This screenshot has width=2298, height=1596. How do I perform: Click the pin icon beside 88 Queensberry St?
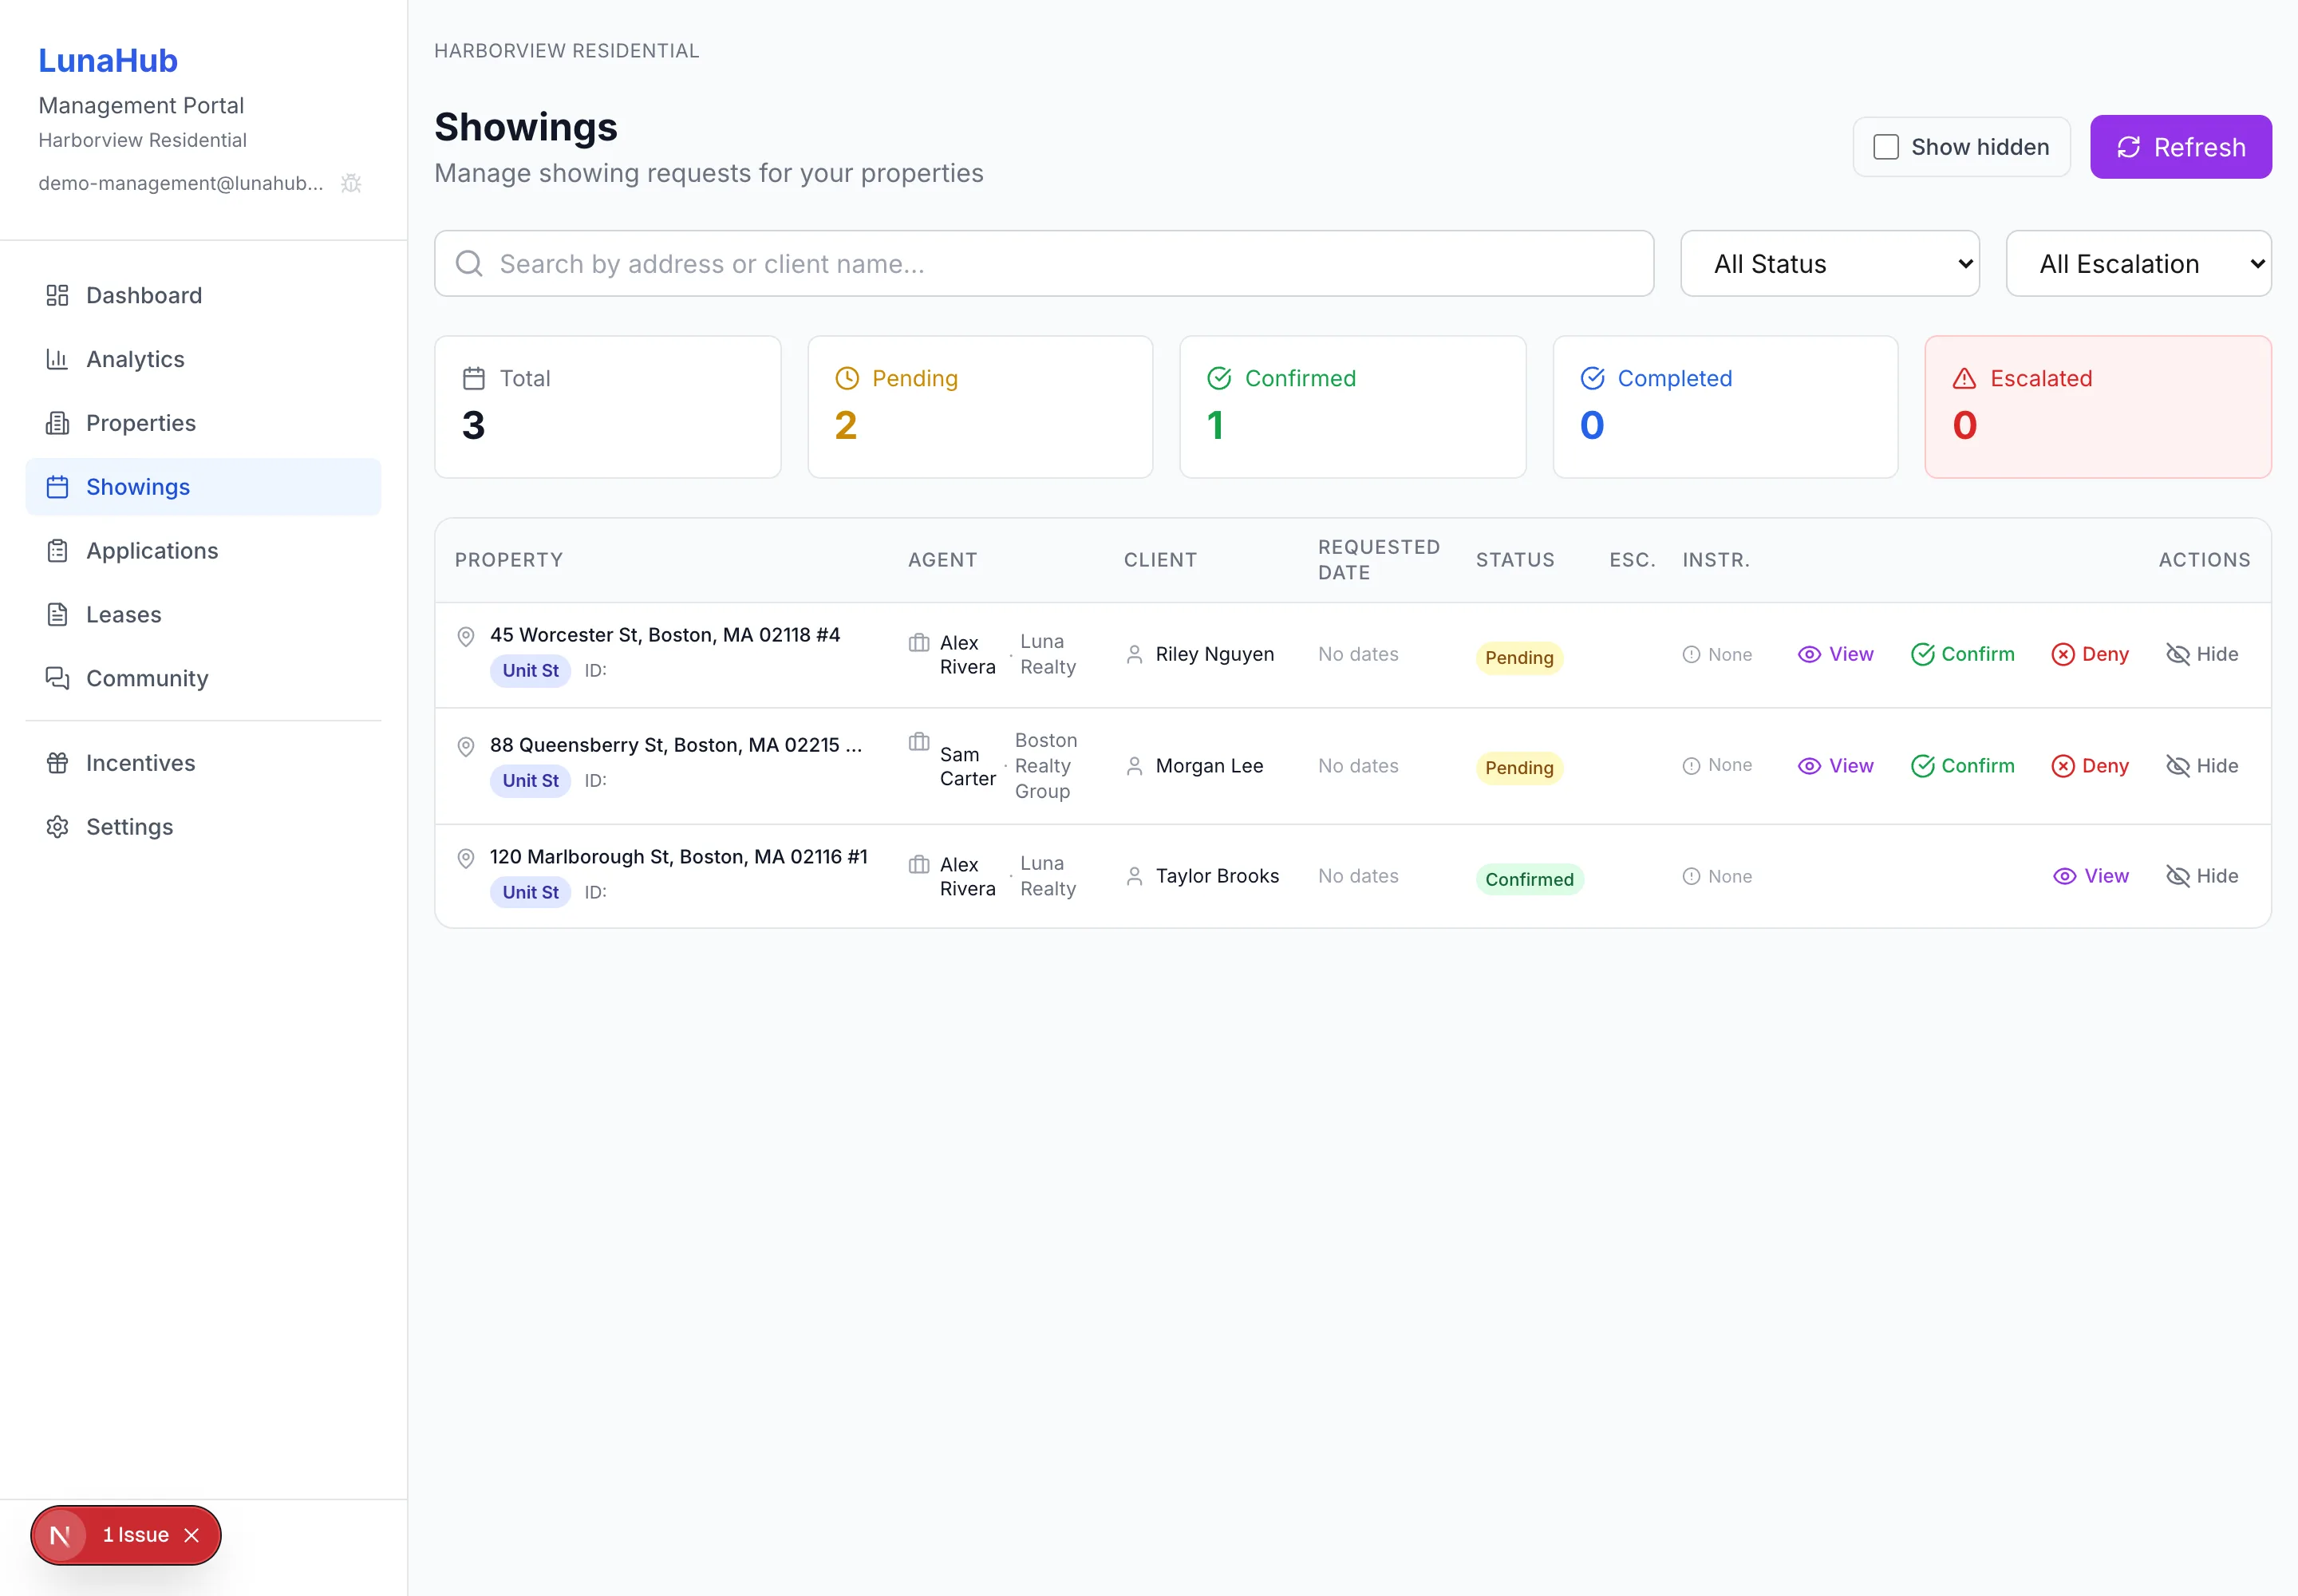click(x=466, y=746)
